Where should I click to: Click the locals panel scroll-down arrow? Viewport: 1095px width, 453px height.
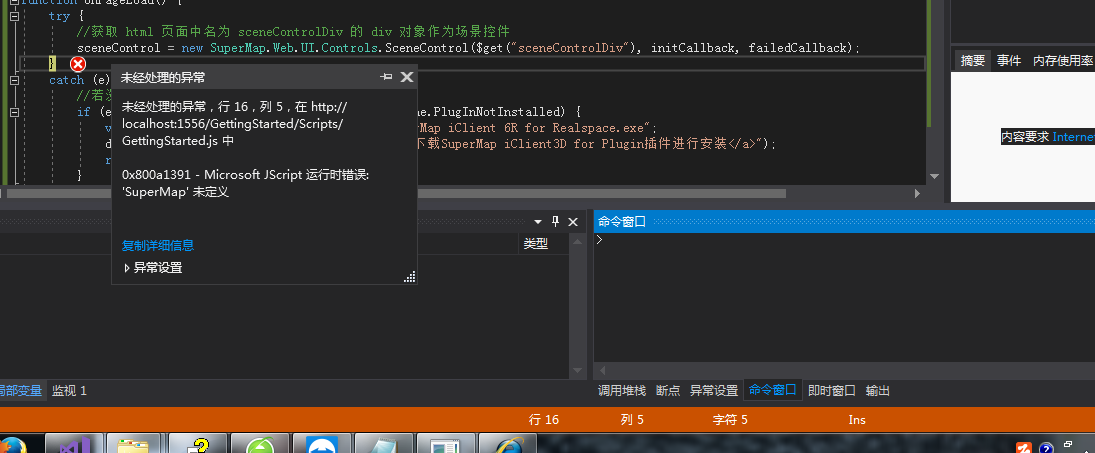[x=578, y=371]
